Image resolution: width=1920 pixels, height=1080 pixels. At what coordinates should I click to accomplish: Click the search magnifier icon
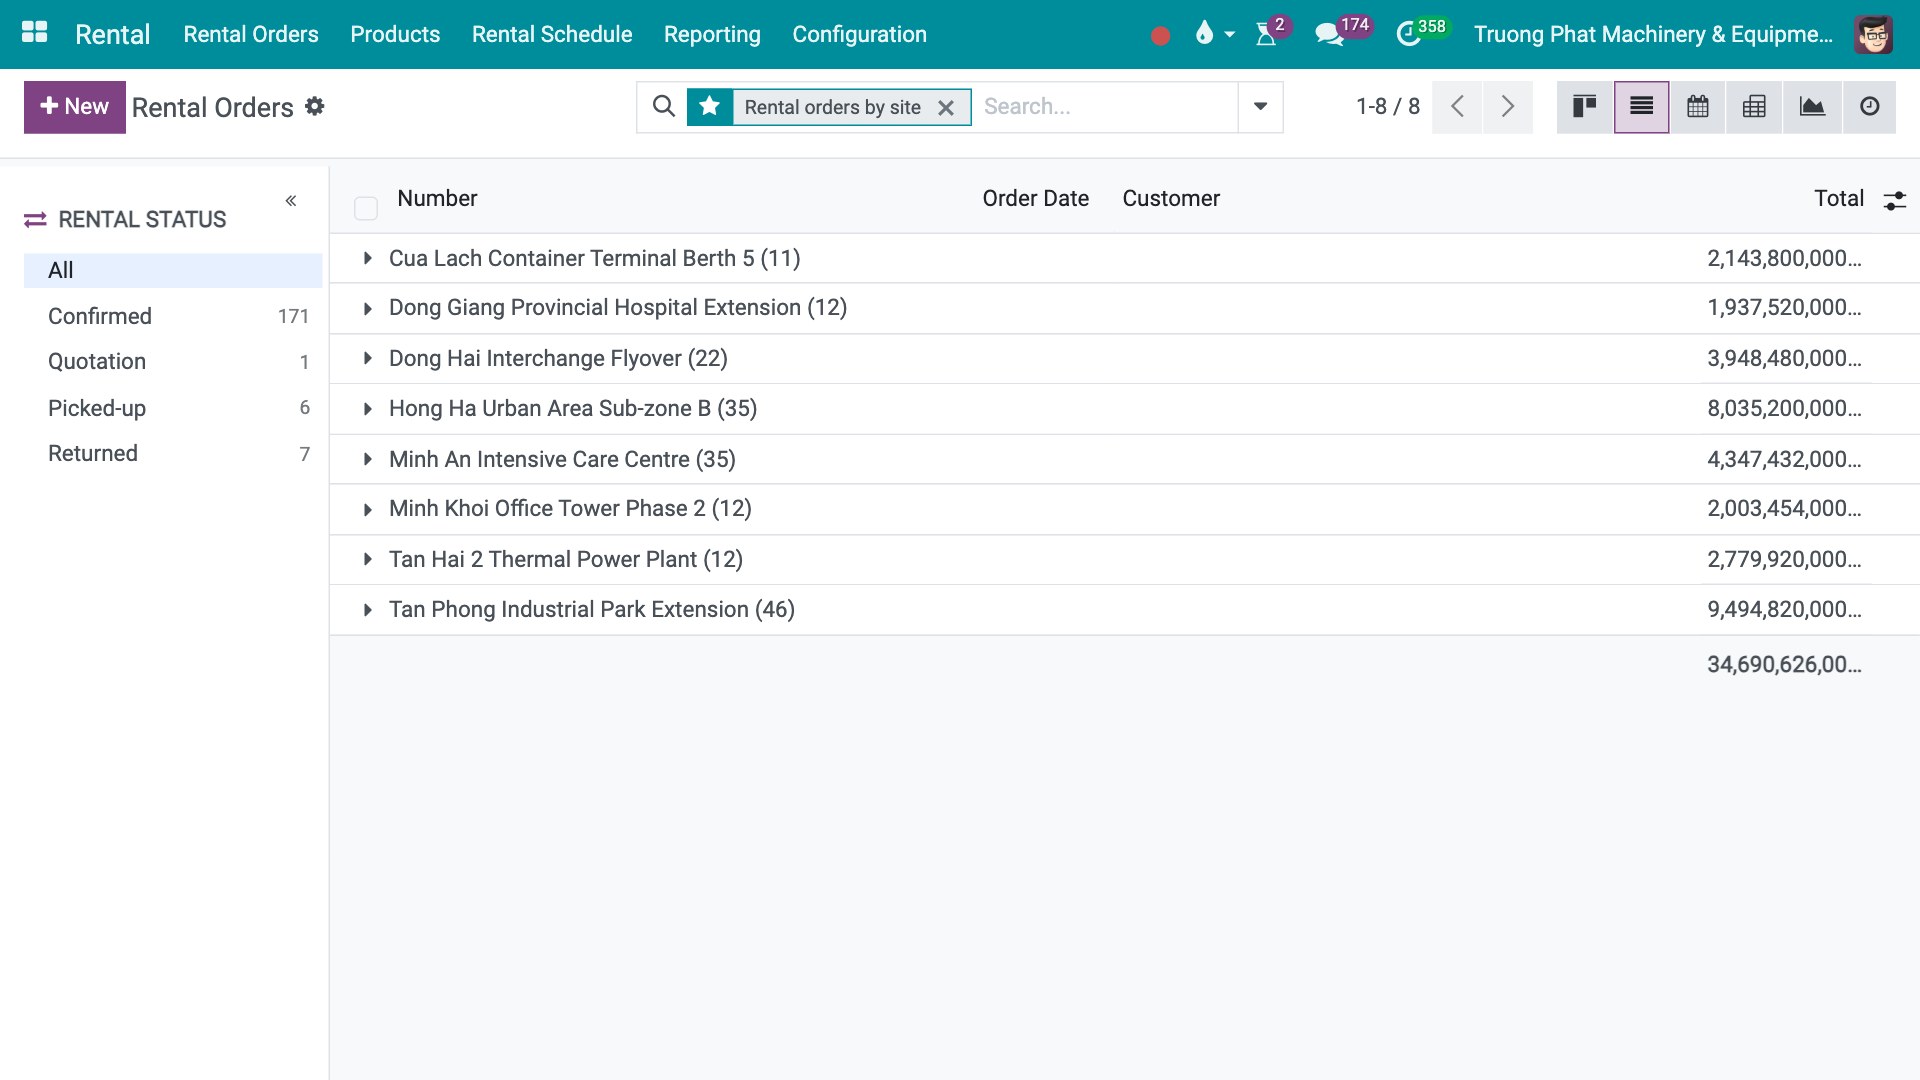[x=663, y=106]
